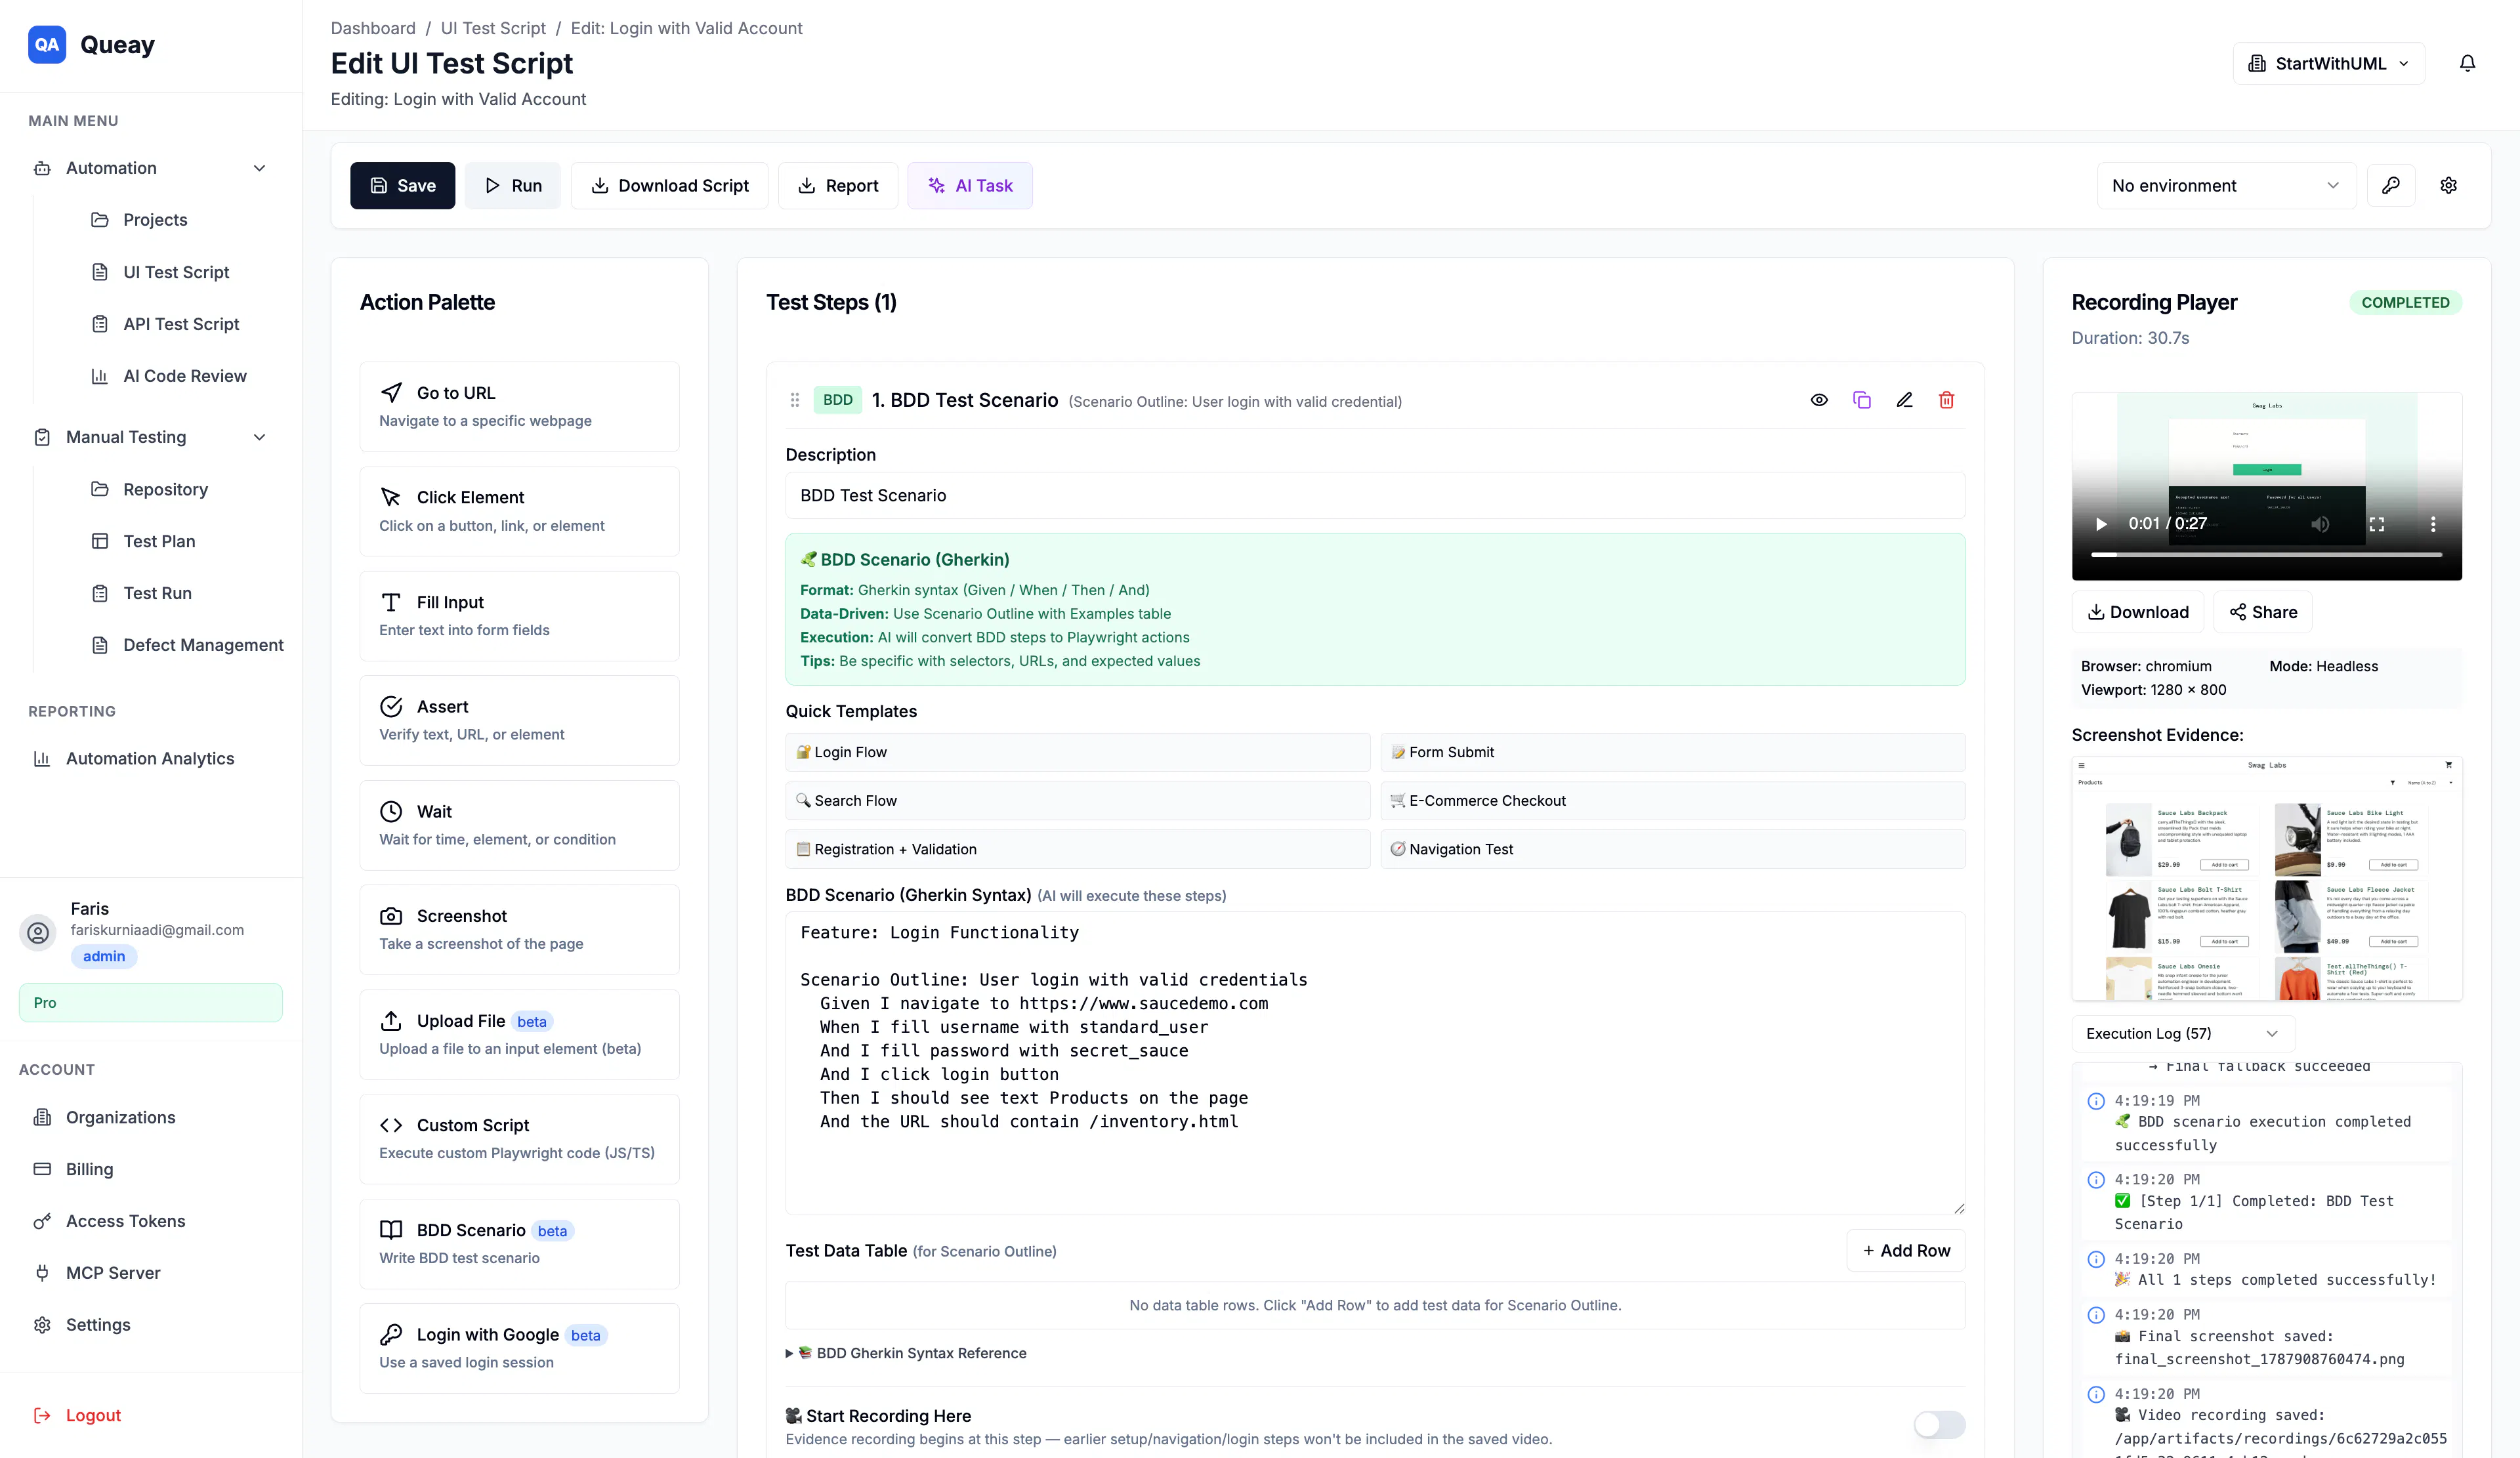The width and height of the screenshot is (2520, 1458).
Task: Open the AI Task button
Action: pos(970,185)
